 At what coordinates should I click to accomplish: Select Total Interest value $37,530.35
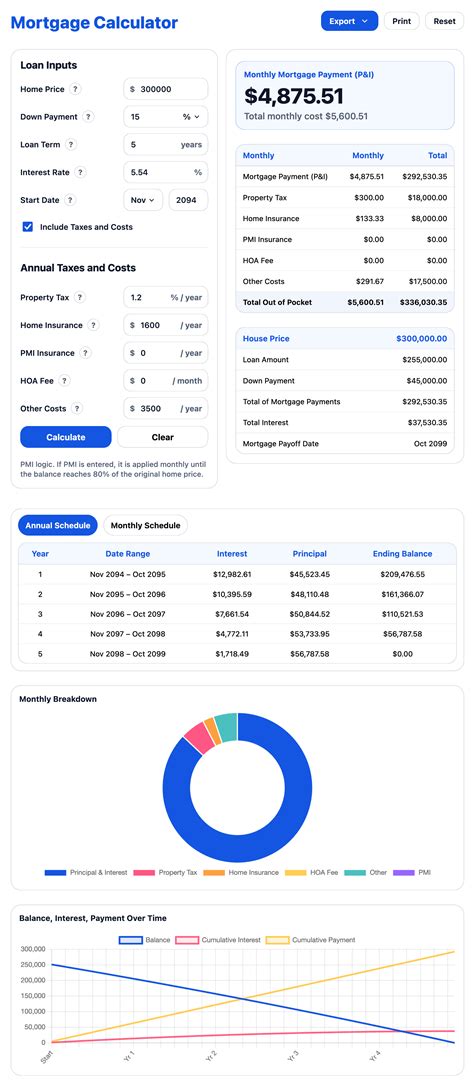pos(427,422)
